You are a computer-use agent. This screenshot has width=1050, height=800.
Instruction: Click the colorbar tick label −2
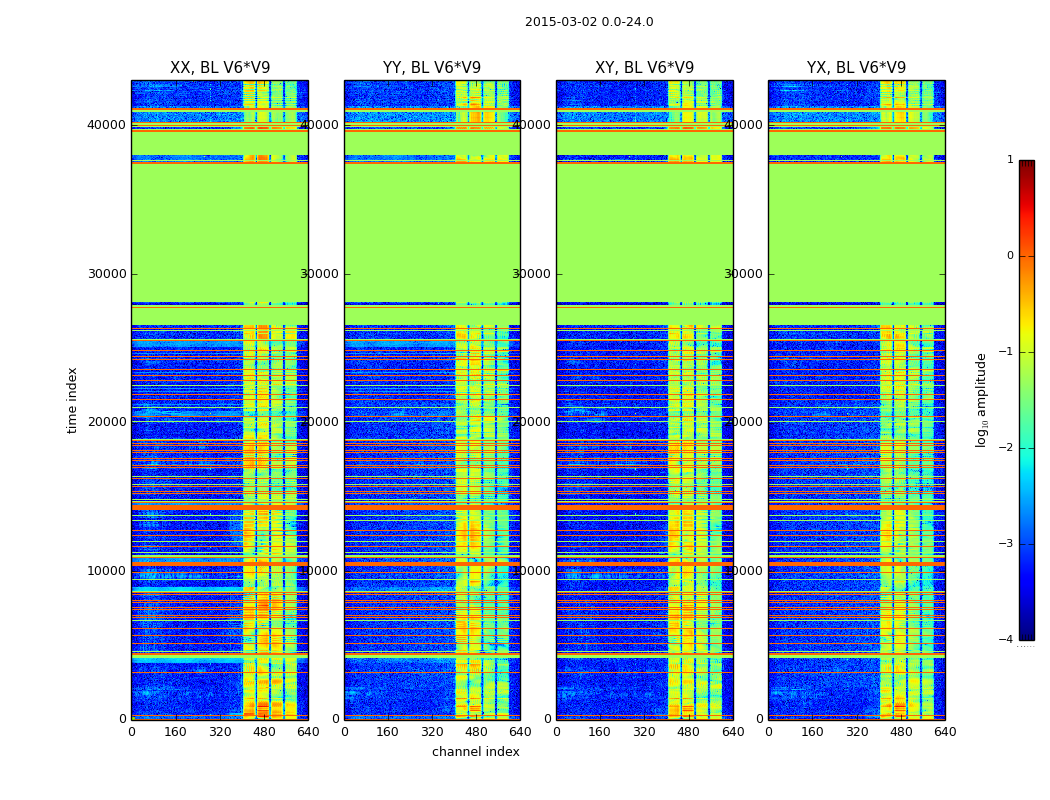[1006, 448]
